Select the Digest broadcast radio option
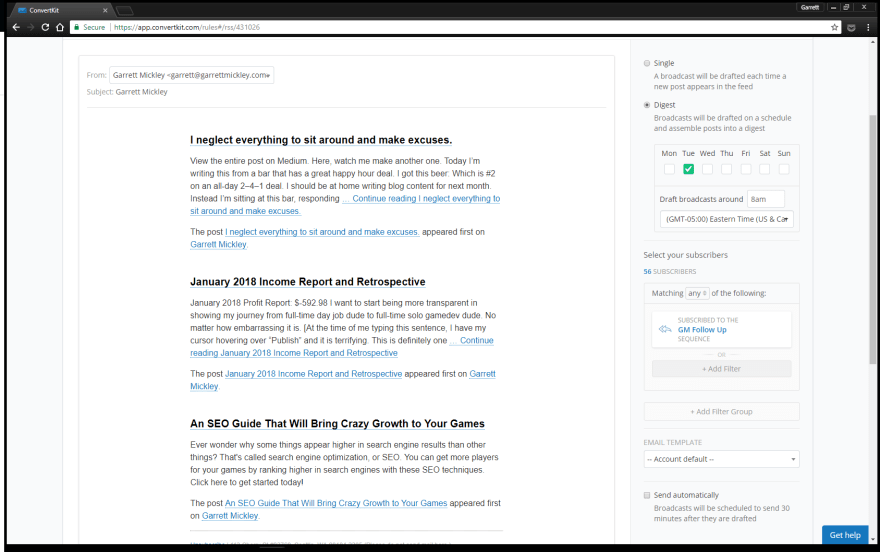This screenshot has height=552, width=880. [x=647, y=105]
